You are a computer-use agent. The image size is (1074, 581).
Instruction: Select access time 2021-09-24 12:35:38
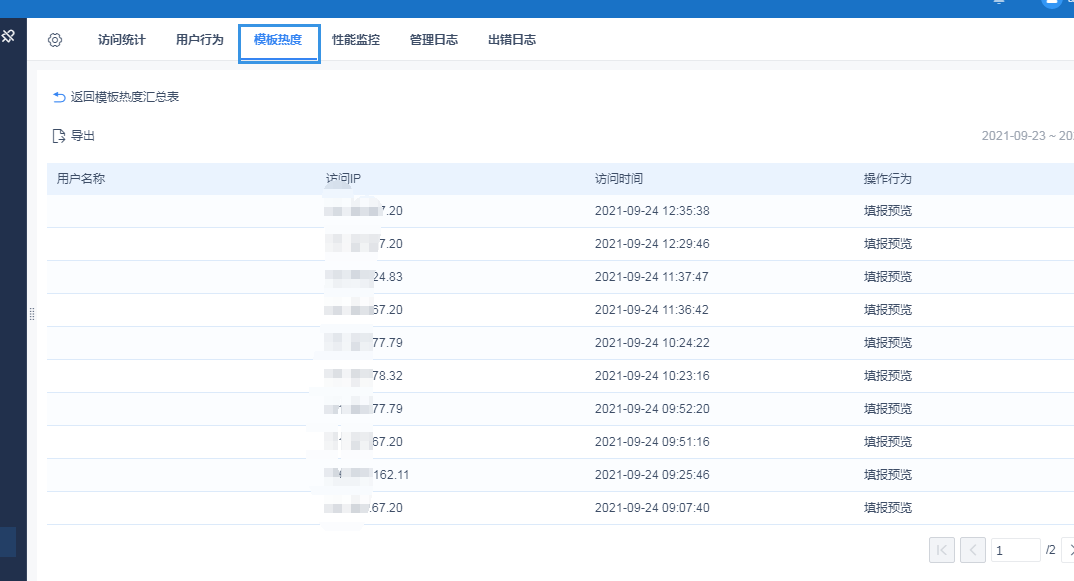coord(652,211)
